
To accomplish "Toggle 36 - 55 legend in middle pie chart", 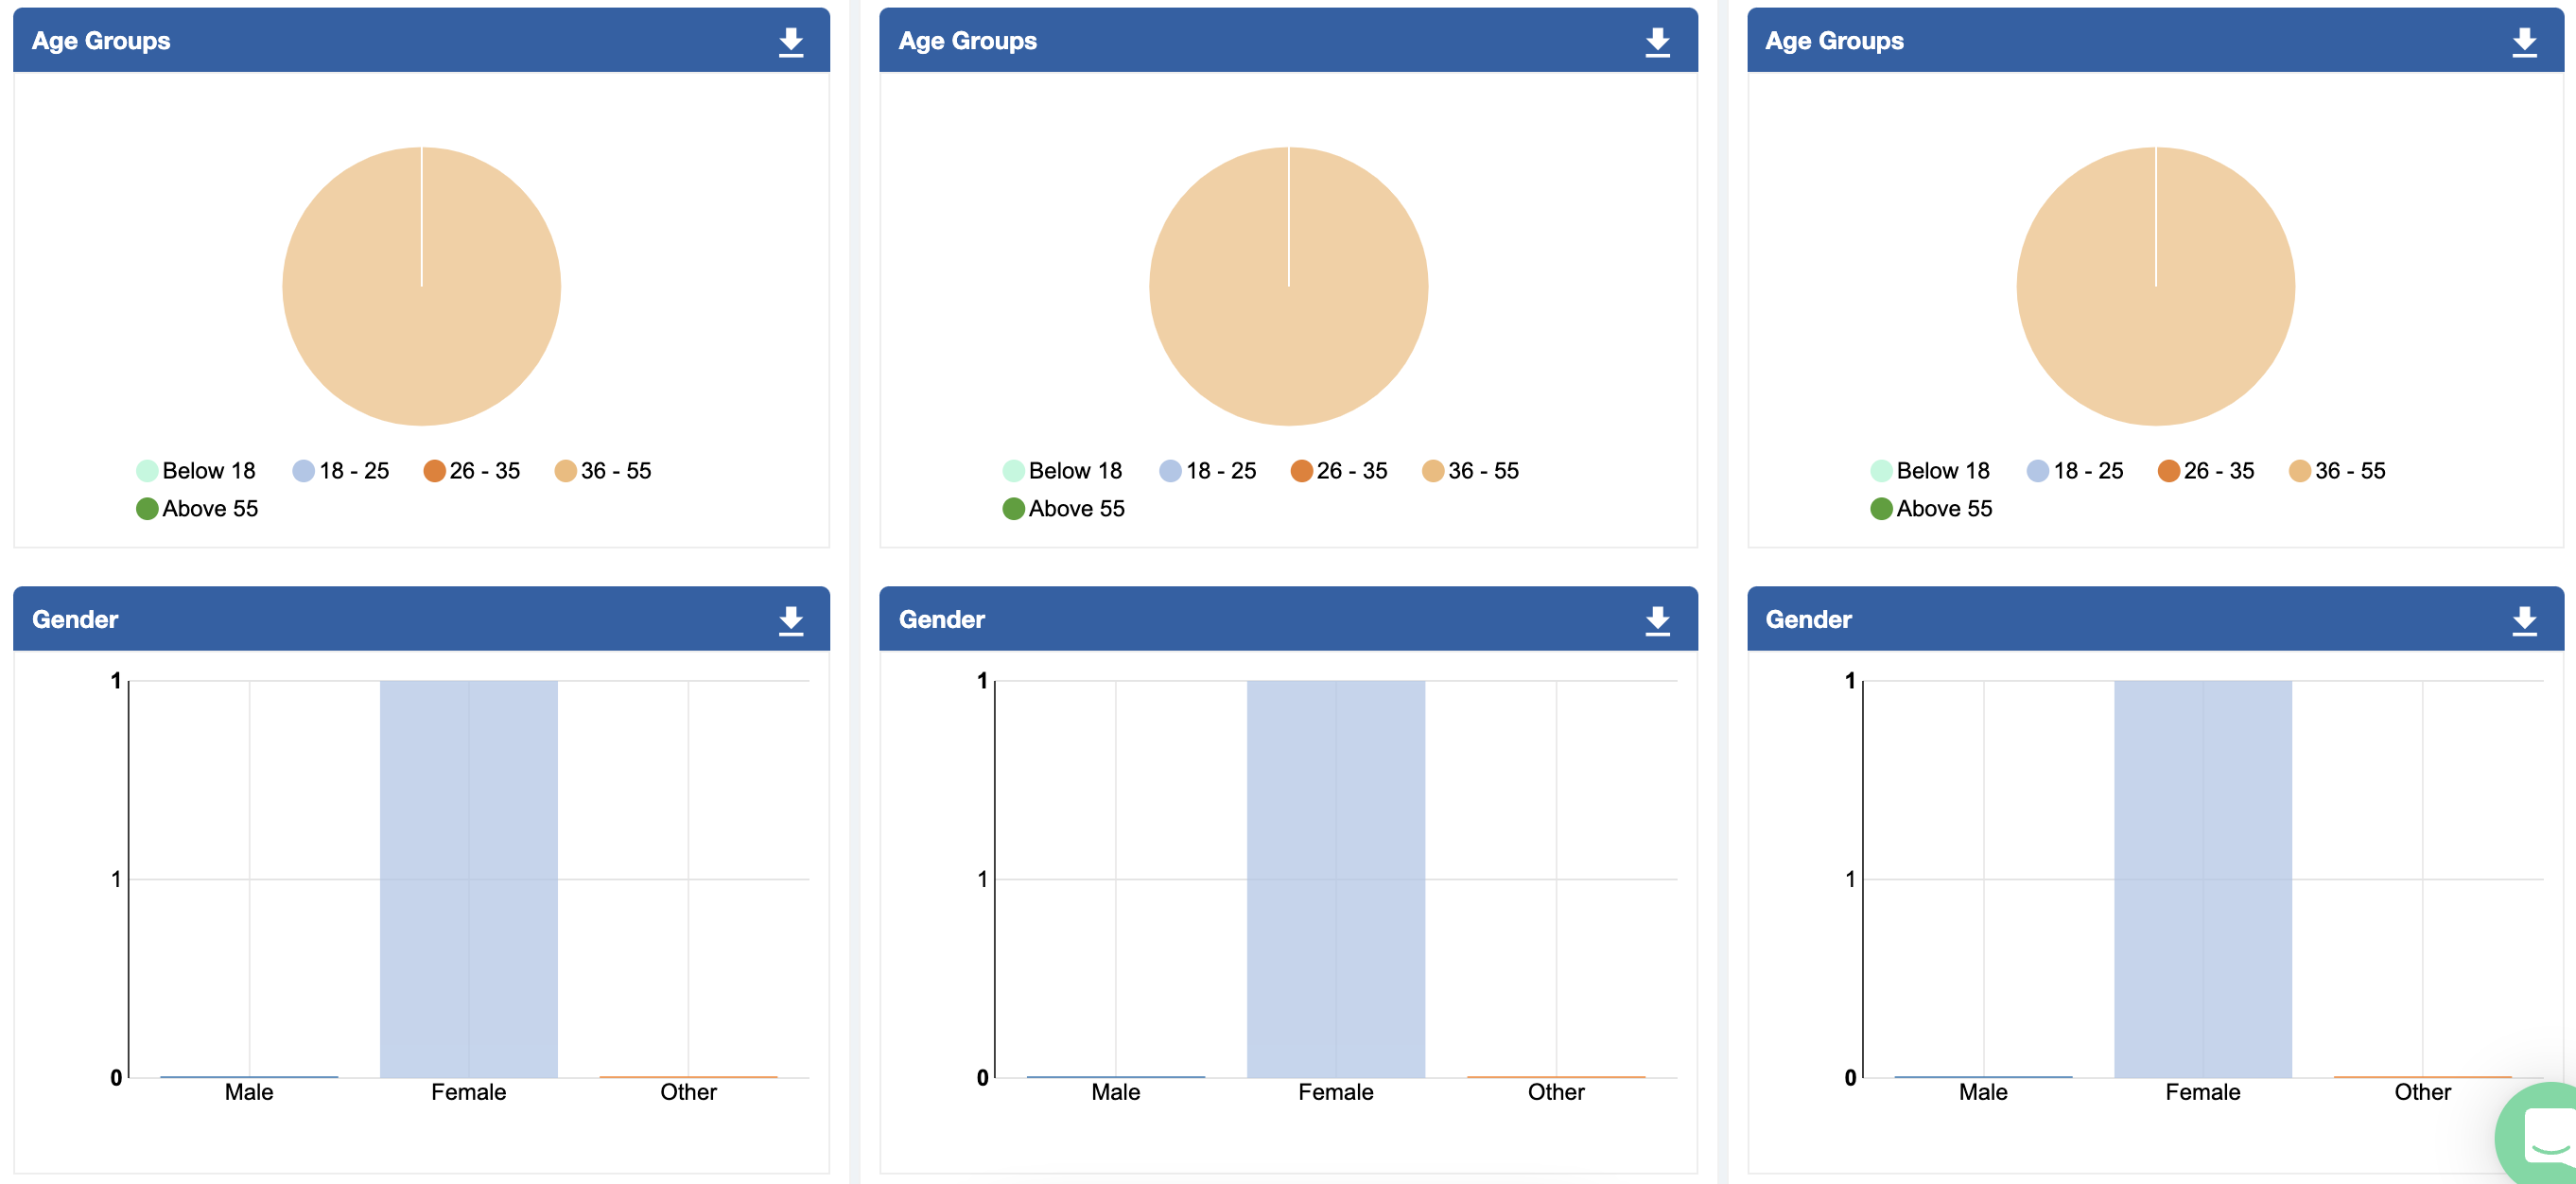I will (1470, 471).
